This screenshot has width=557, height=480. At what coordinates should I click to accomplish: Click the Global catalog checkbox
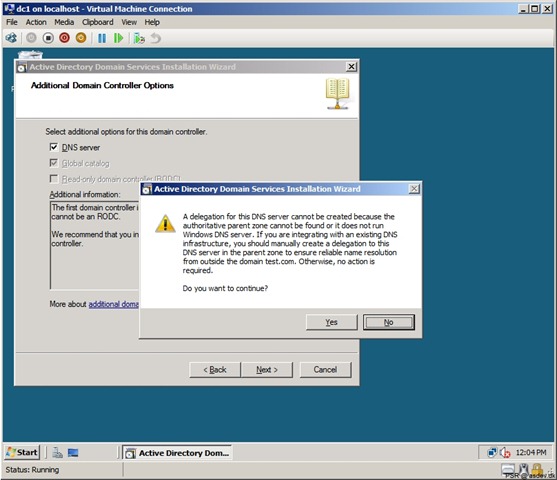54,163
